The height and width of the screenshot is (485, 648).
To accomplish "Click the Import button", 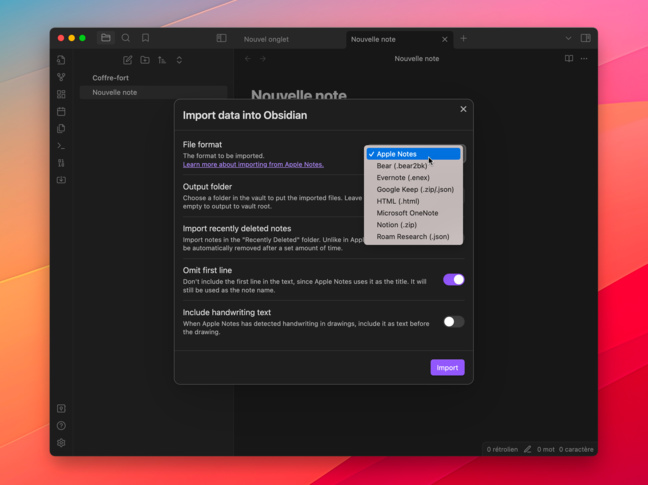I will tap(448, 367).
